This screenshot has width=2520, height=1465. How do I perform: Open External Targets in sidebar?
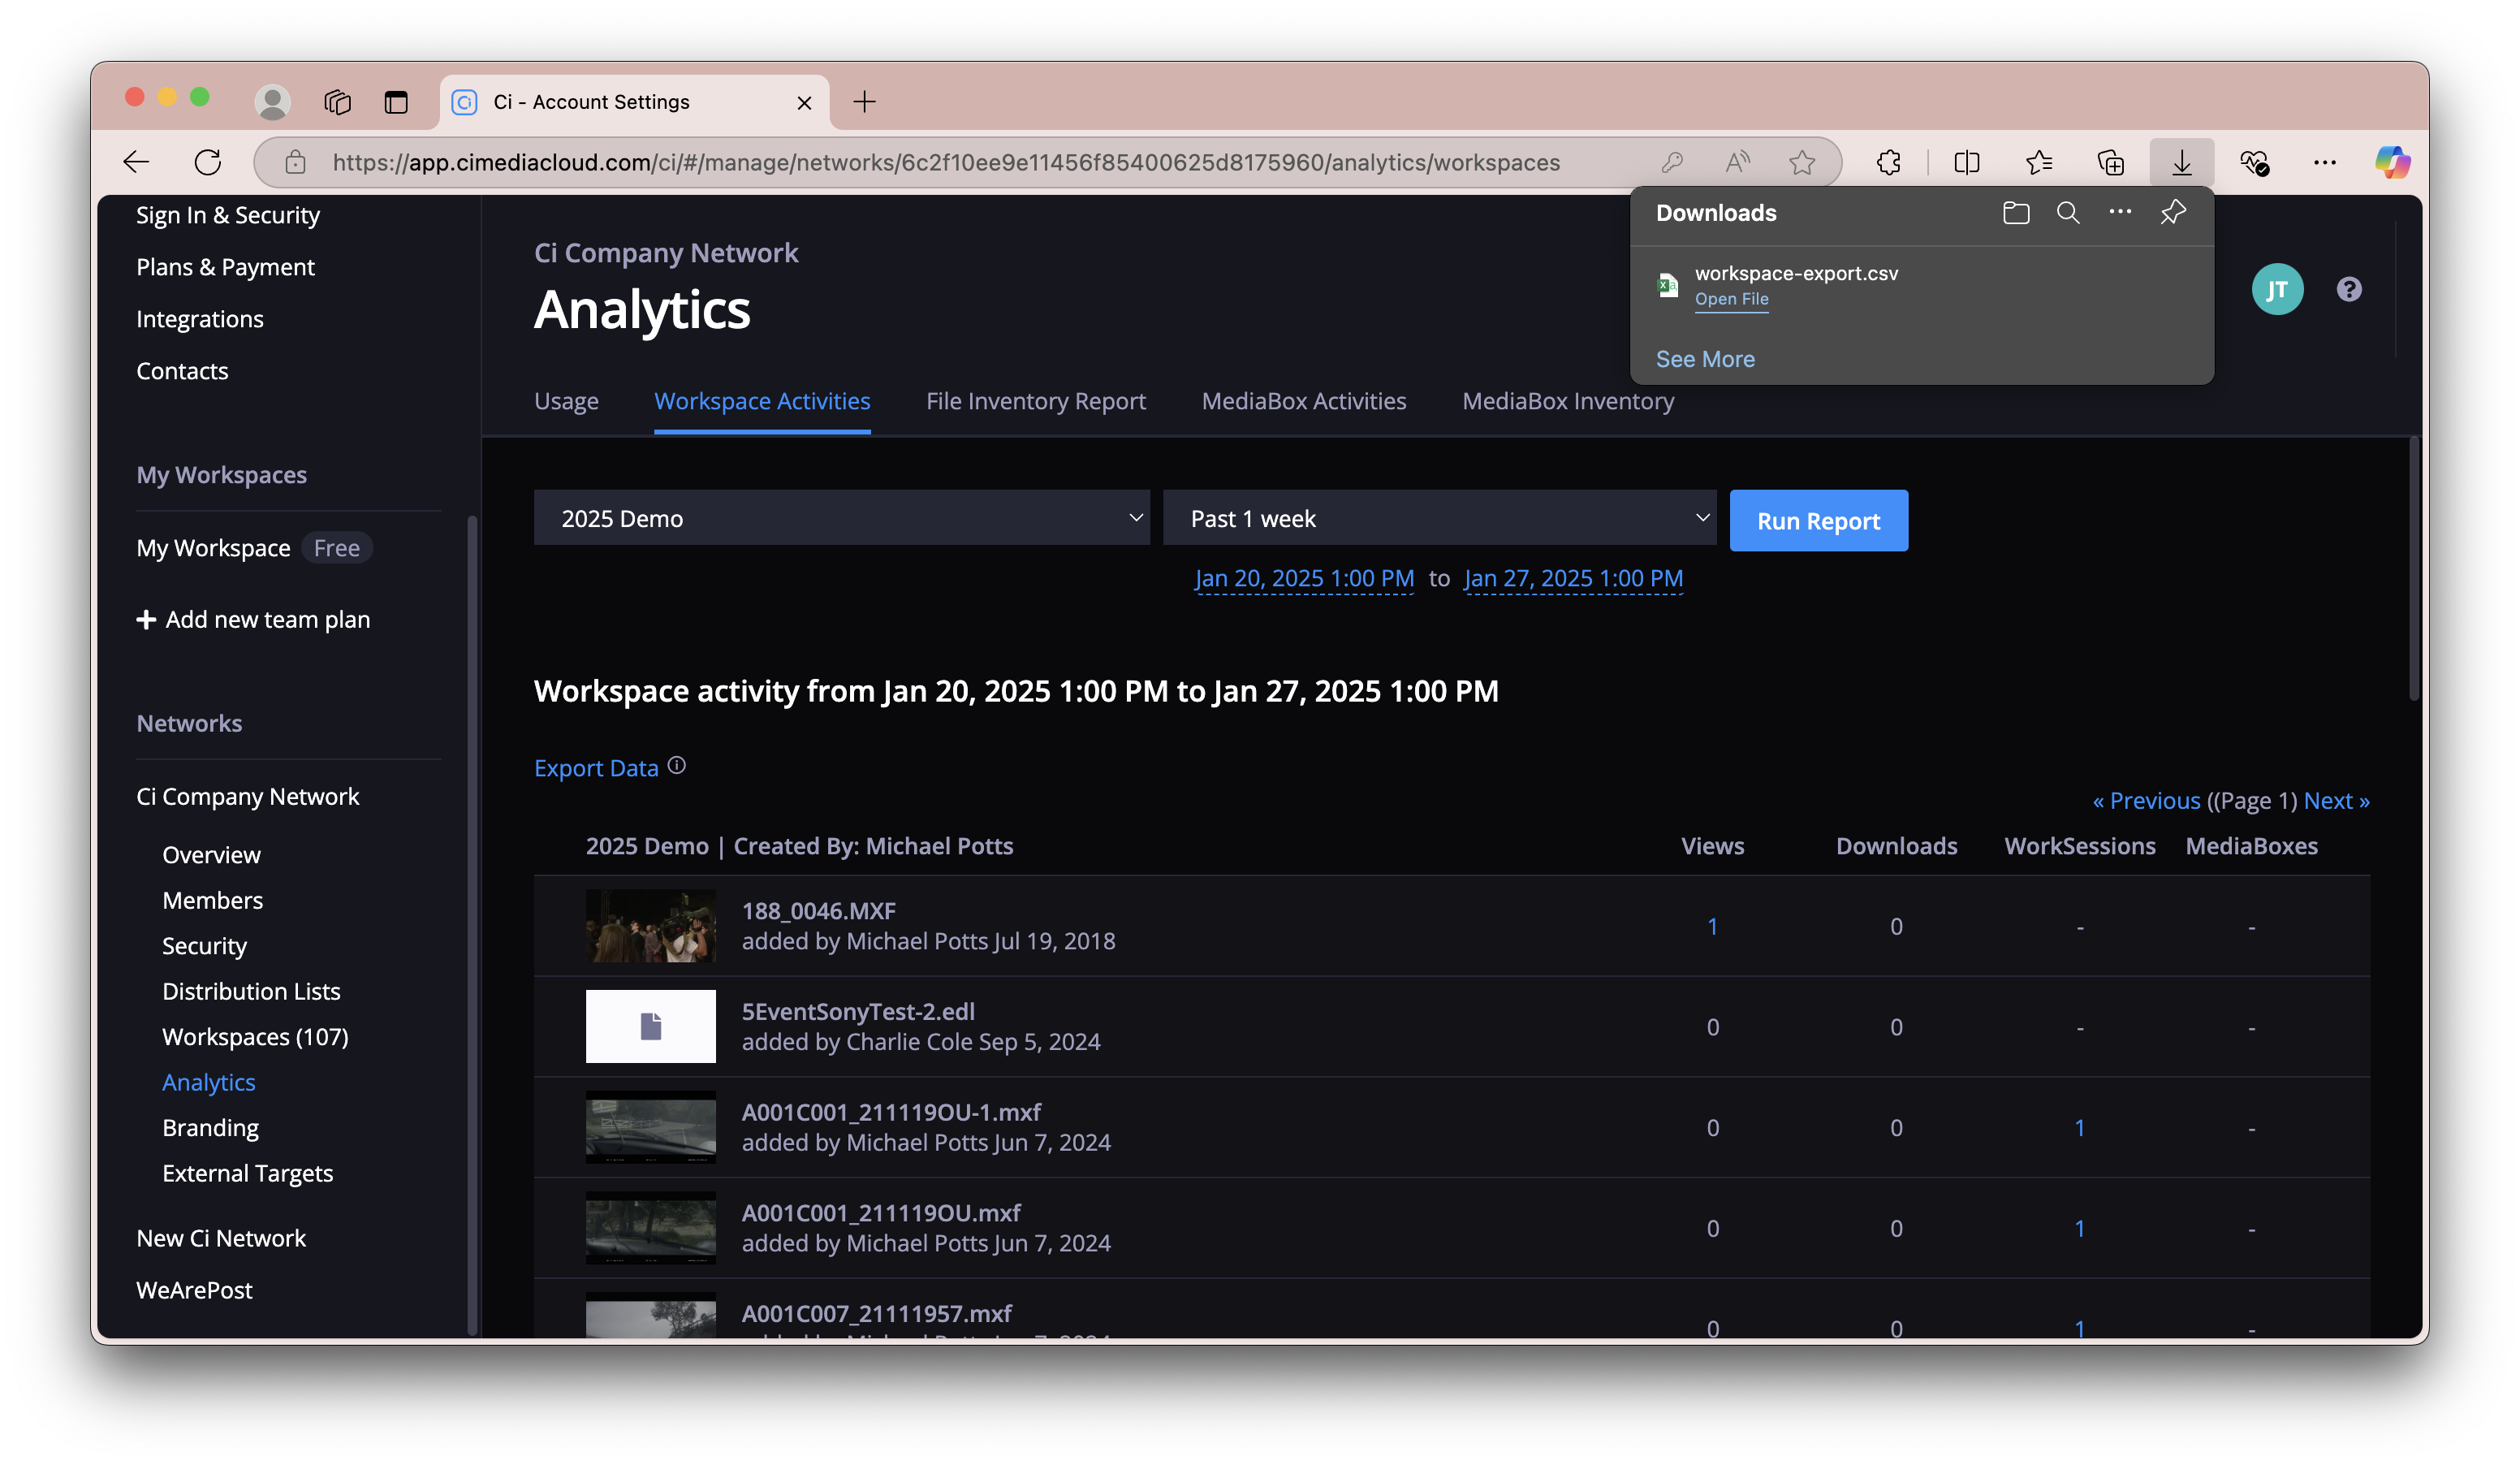[247, 1173]
